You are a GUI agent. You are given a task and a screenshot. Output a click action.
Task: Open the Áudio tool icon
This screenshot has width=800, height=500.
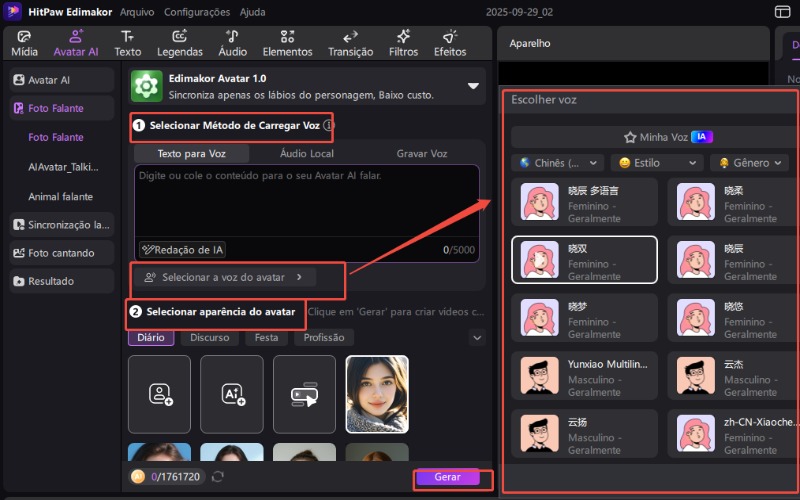pos(232,37)
